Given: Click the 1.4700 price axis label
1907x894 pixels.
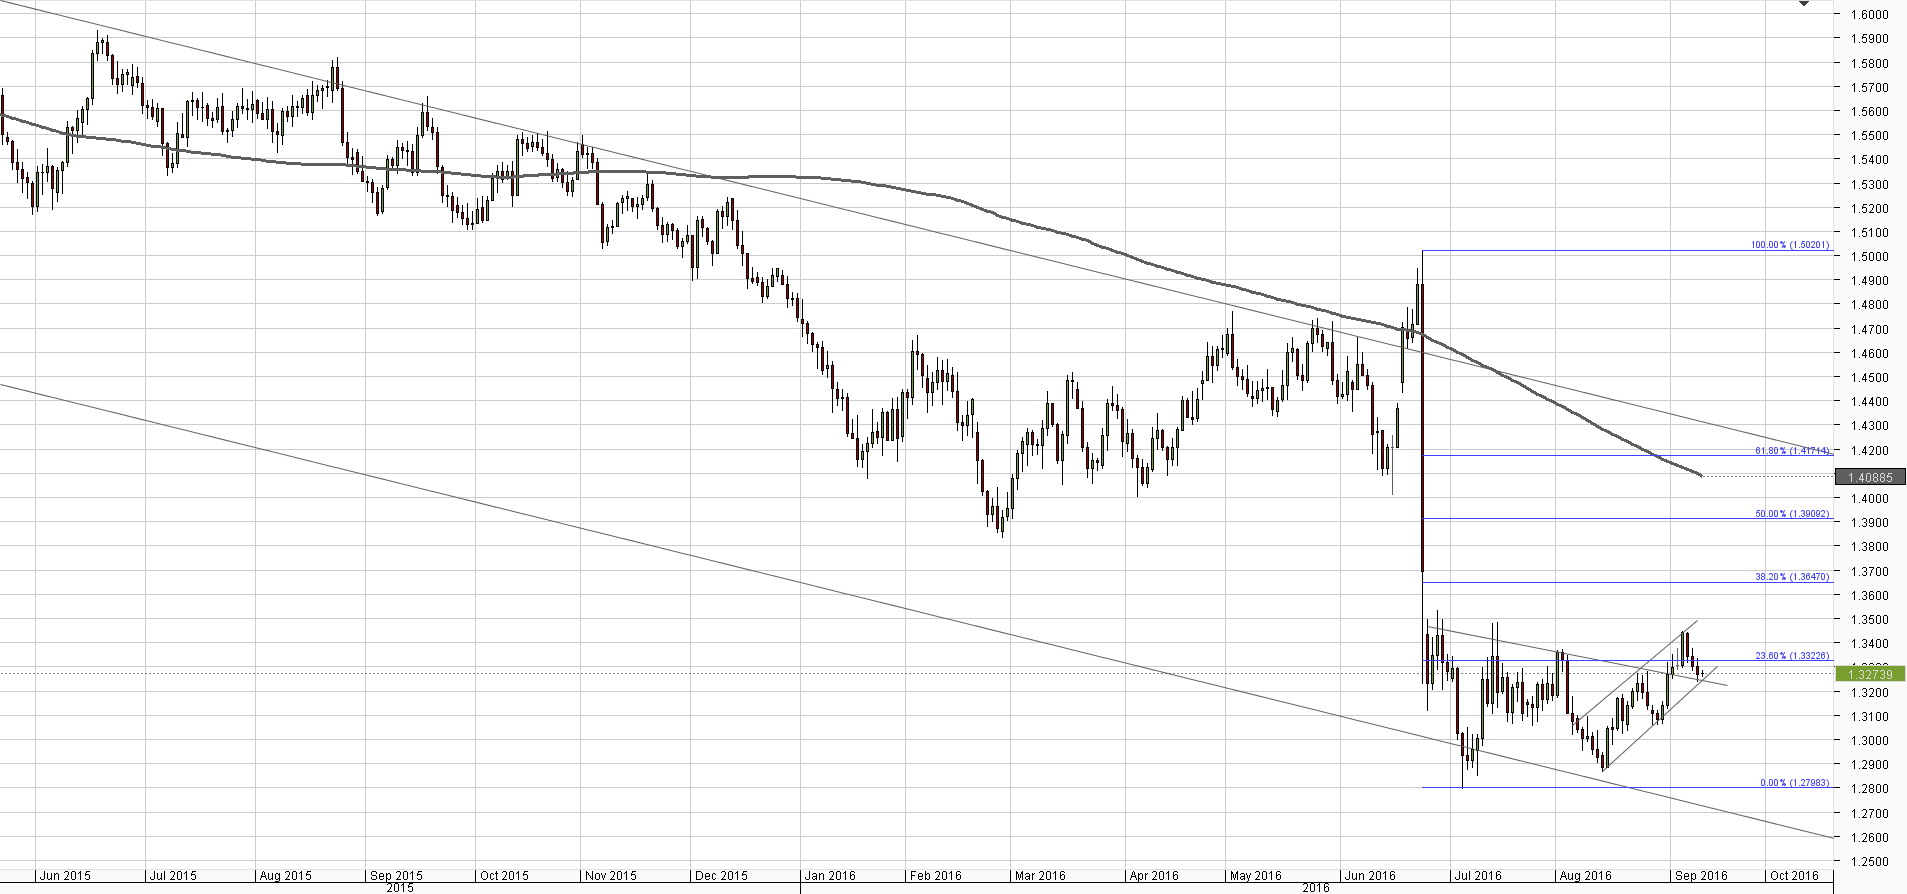Looking at the screenshot, I should coord(1869,330).
